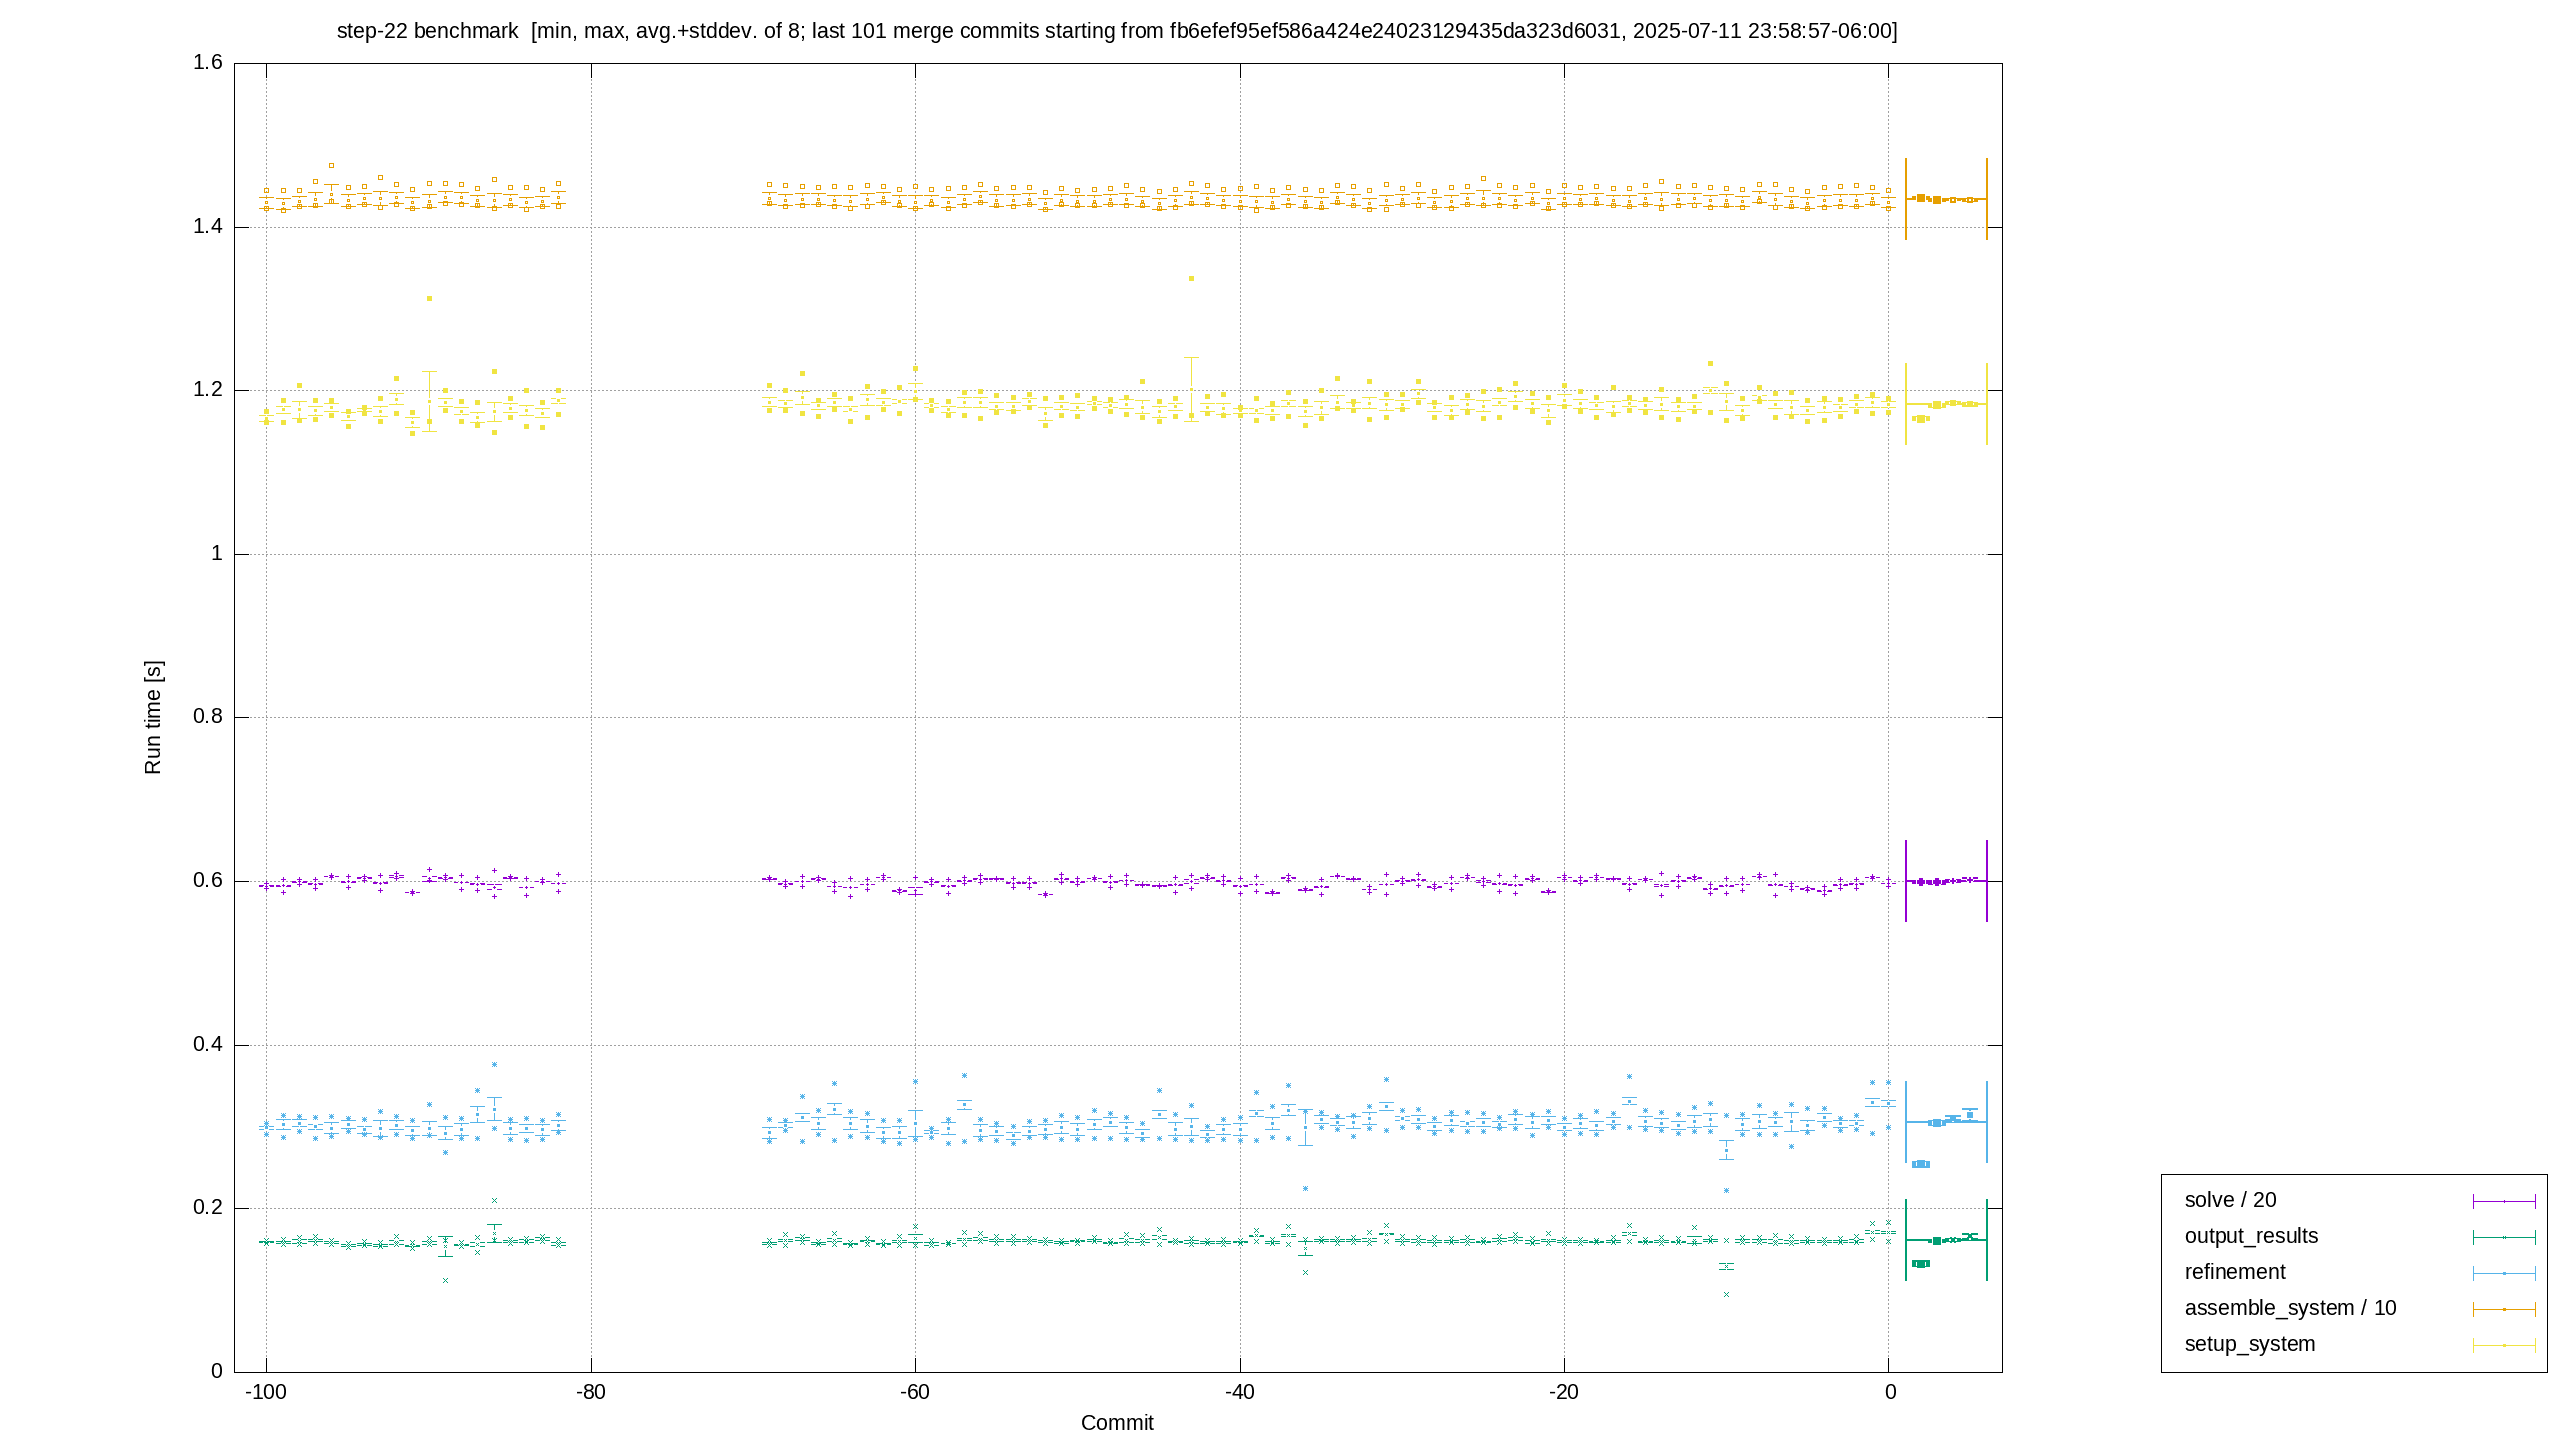Click the yellow setup_system legend line sample
Screen dimensions: 2560x1440
(2504, 1345)
